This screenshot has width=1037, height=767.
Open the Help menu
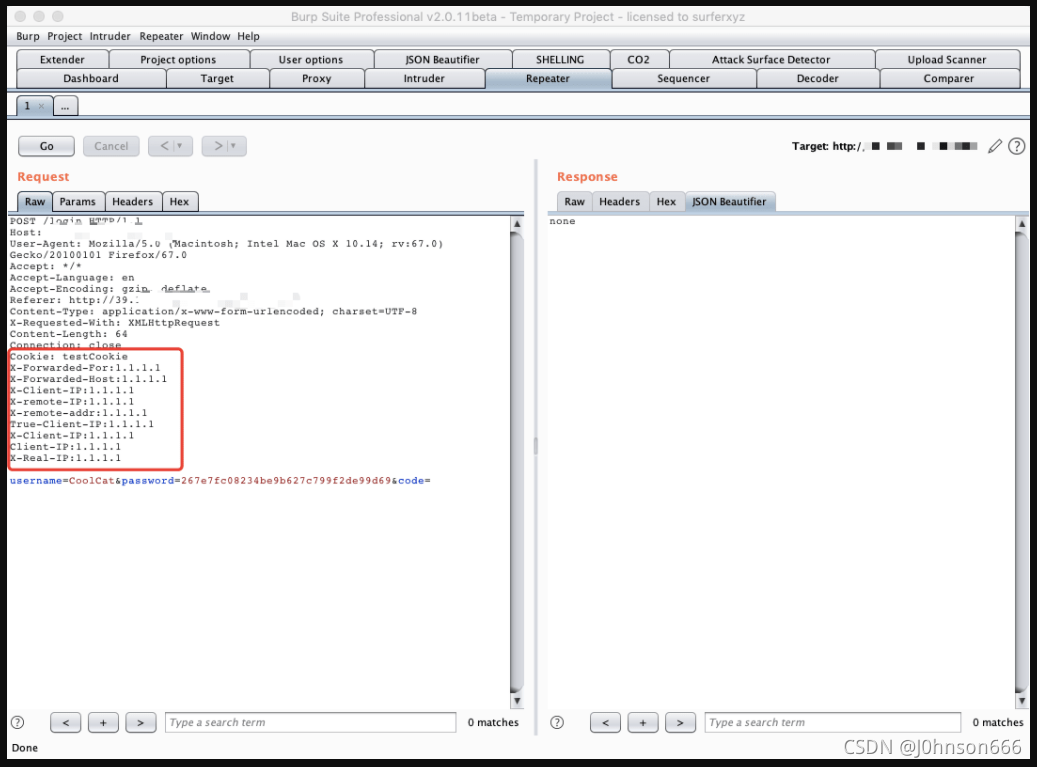pyautogui.click(x=249, y=36)
